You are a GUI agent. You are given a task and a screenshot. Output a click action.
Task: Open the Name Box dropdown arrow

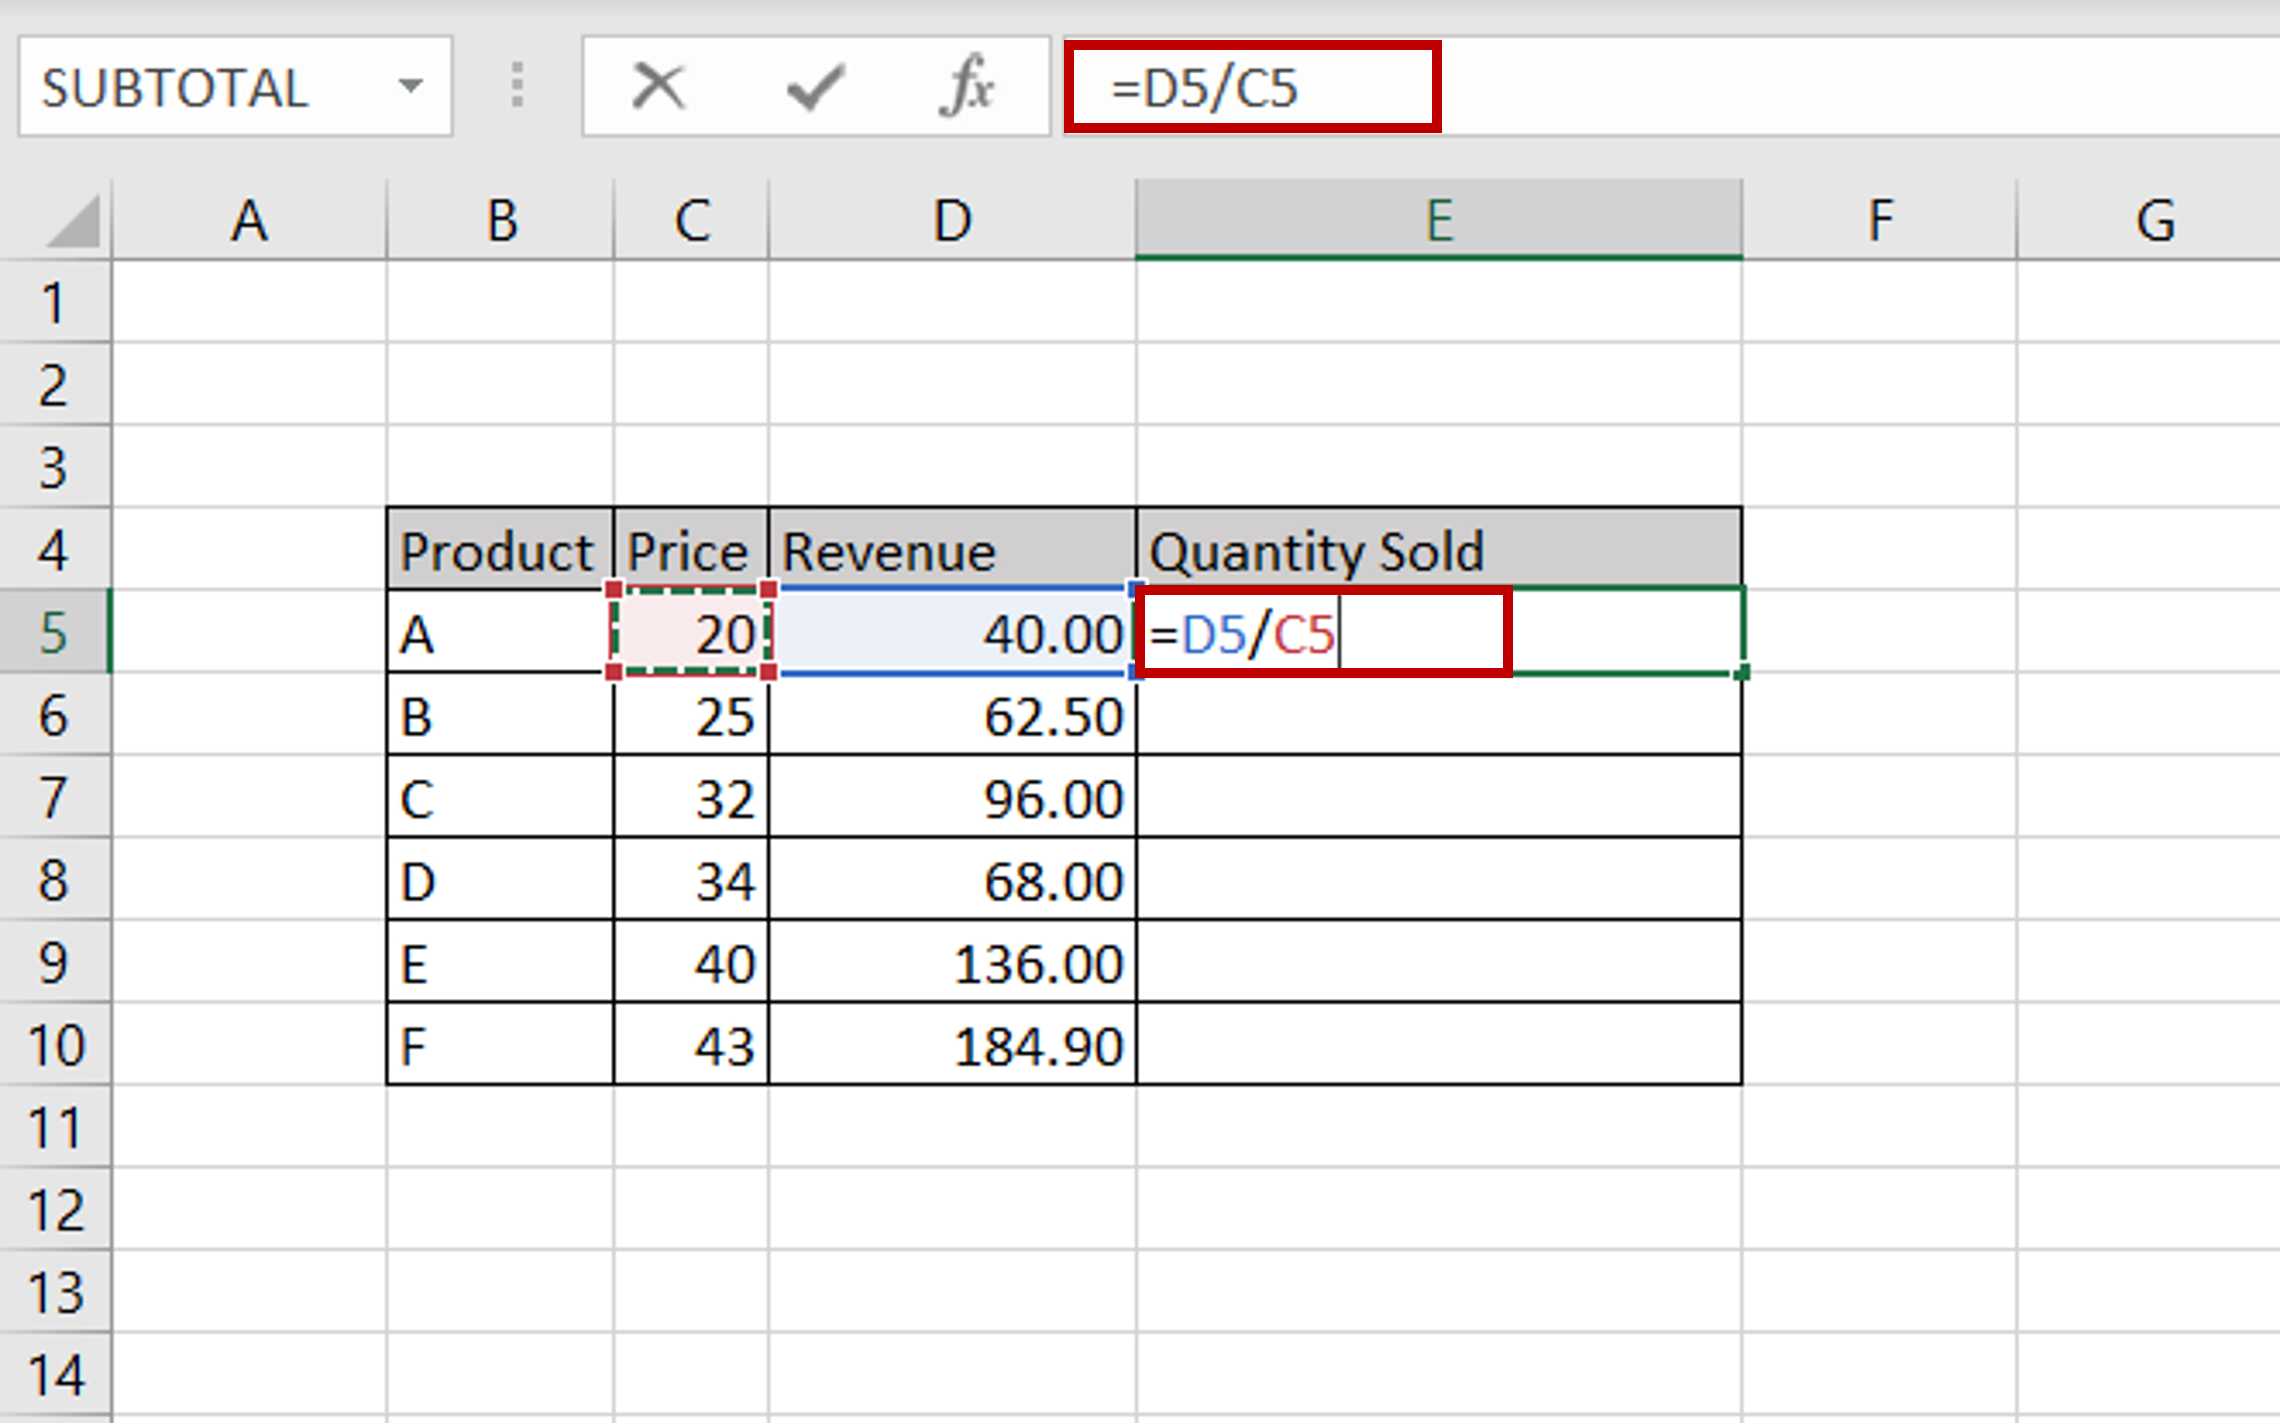[x=410, y=86]
